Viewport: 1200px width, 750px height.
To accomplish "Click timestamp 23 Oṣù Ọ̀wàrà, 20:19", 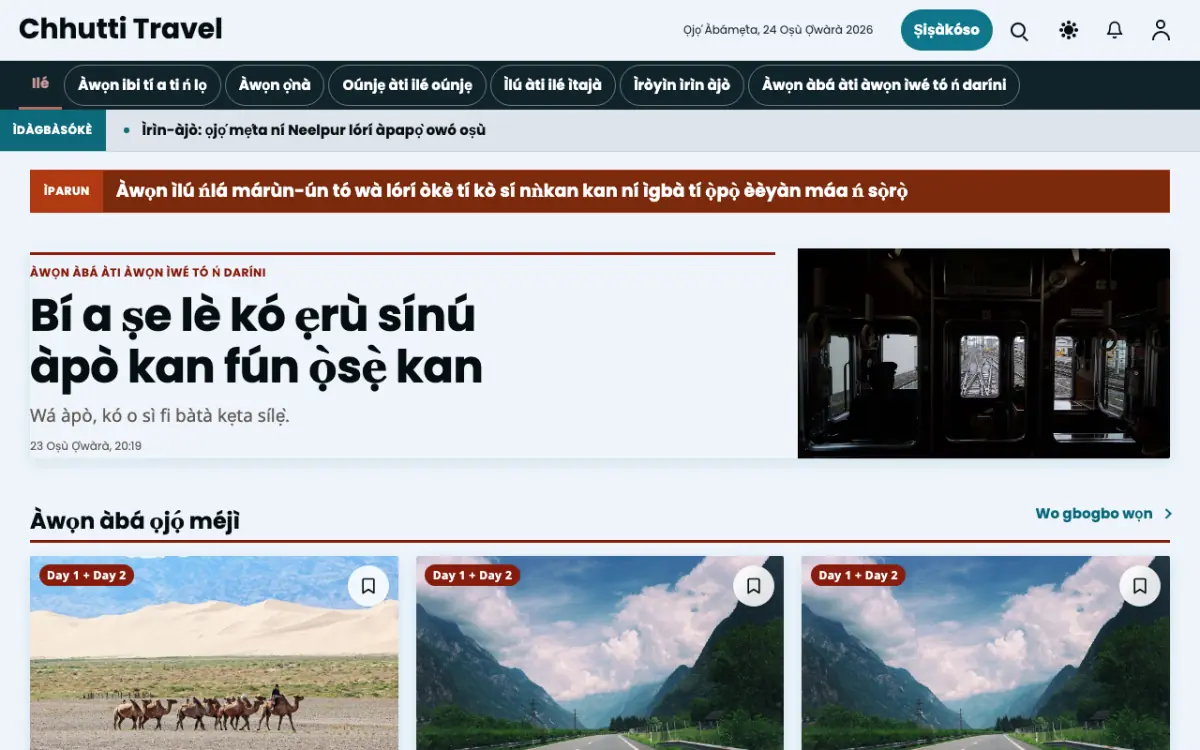I will pyautogui.click(x=86, y=446).
